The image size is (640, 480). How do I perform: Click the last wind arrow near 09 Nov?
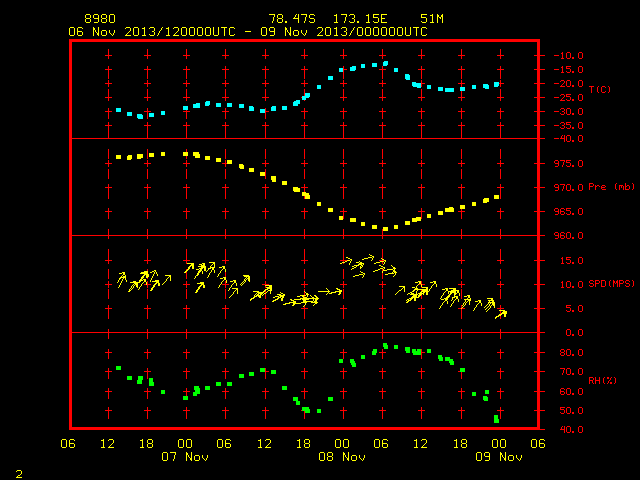coord(501,314)
